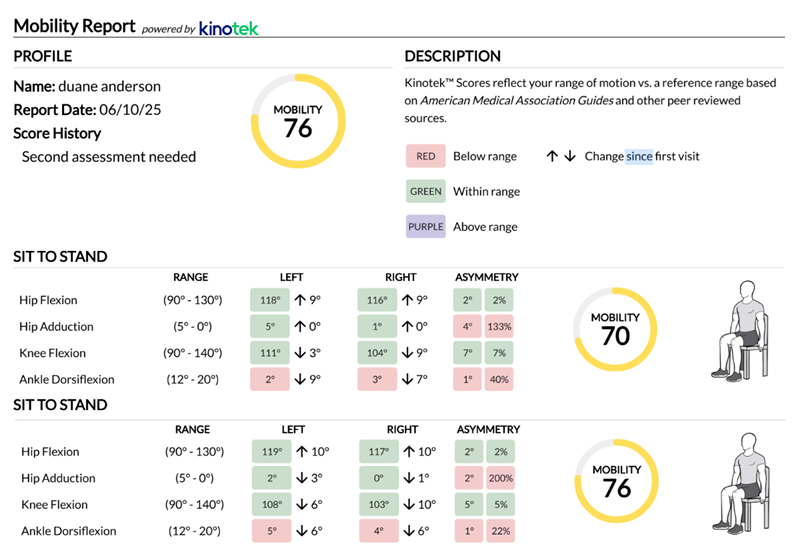Click the highlighted word 'since' in legend
This screenshot has width=803, height=545.
[639, 156]
